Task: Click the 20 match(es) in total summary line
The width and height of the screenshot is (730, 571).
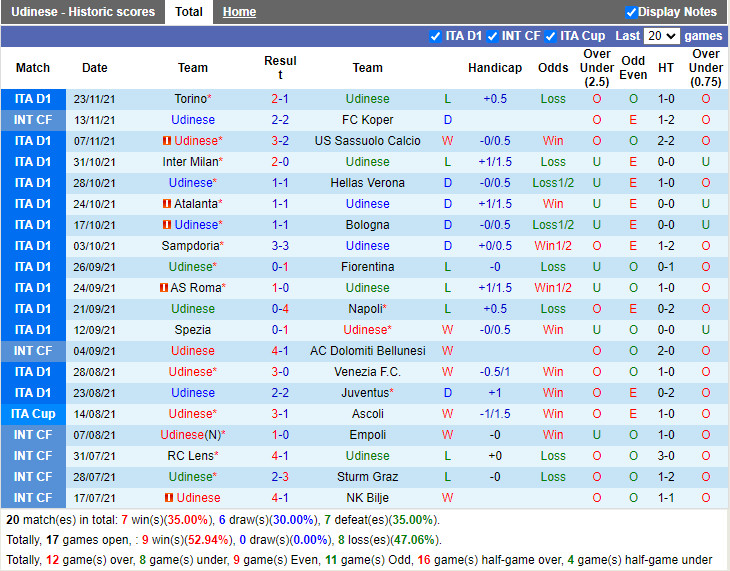Action: click(x=223, y=520)
